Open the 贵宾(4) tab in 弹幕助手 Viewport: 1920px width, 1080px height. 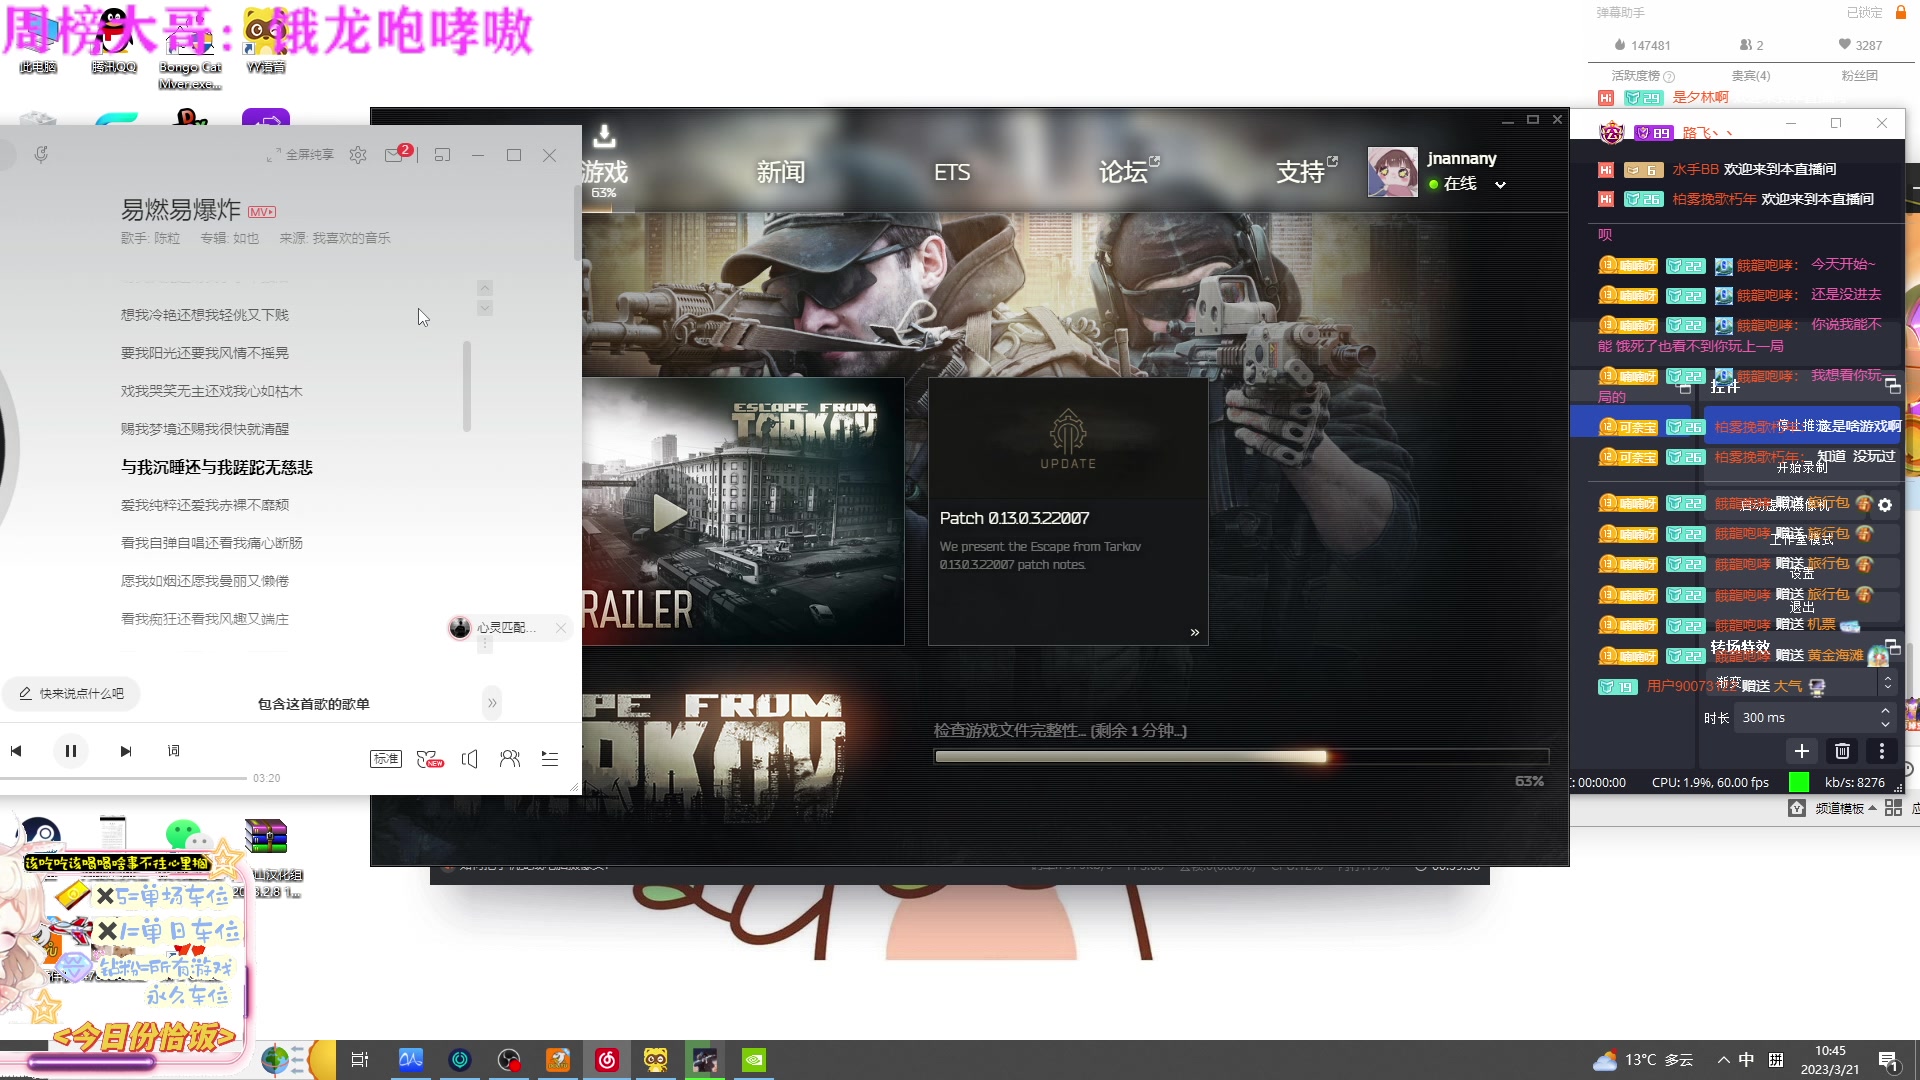pos(1751,76)
